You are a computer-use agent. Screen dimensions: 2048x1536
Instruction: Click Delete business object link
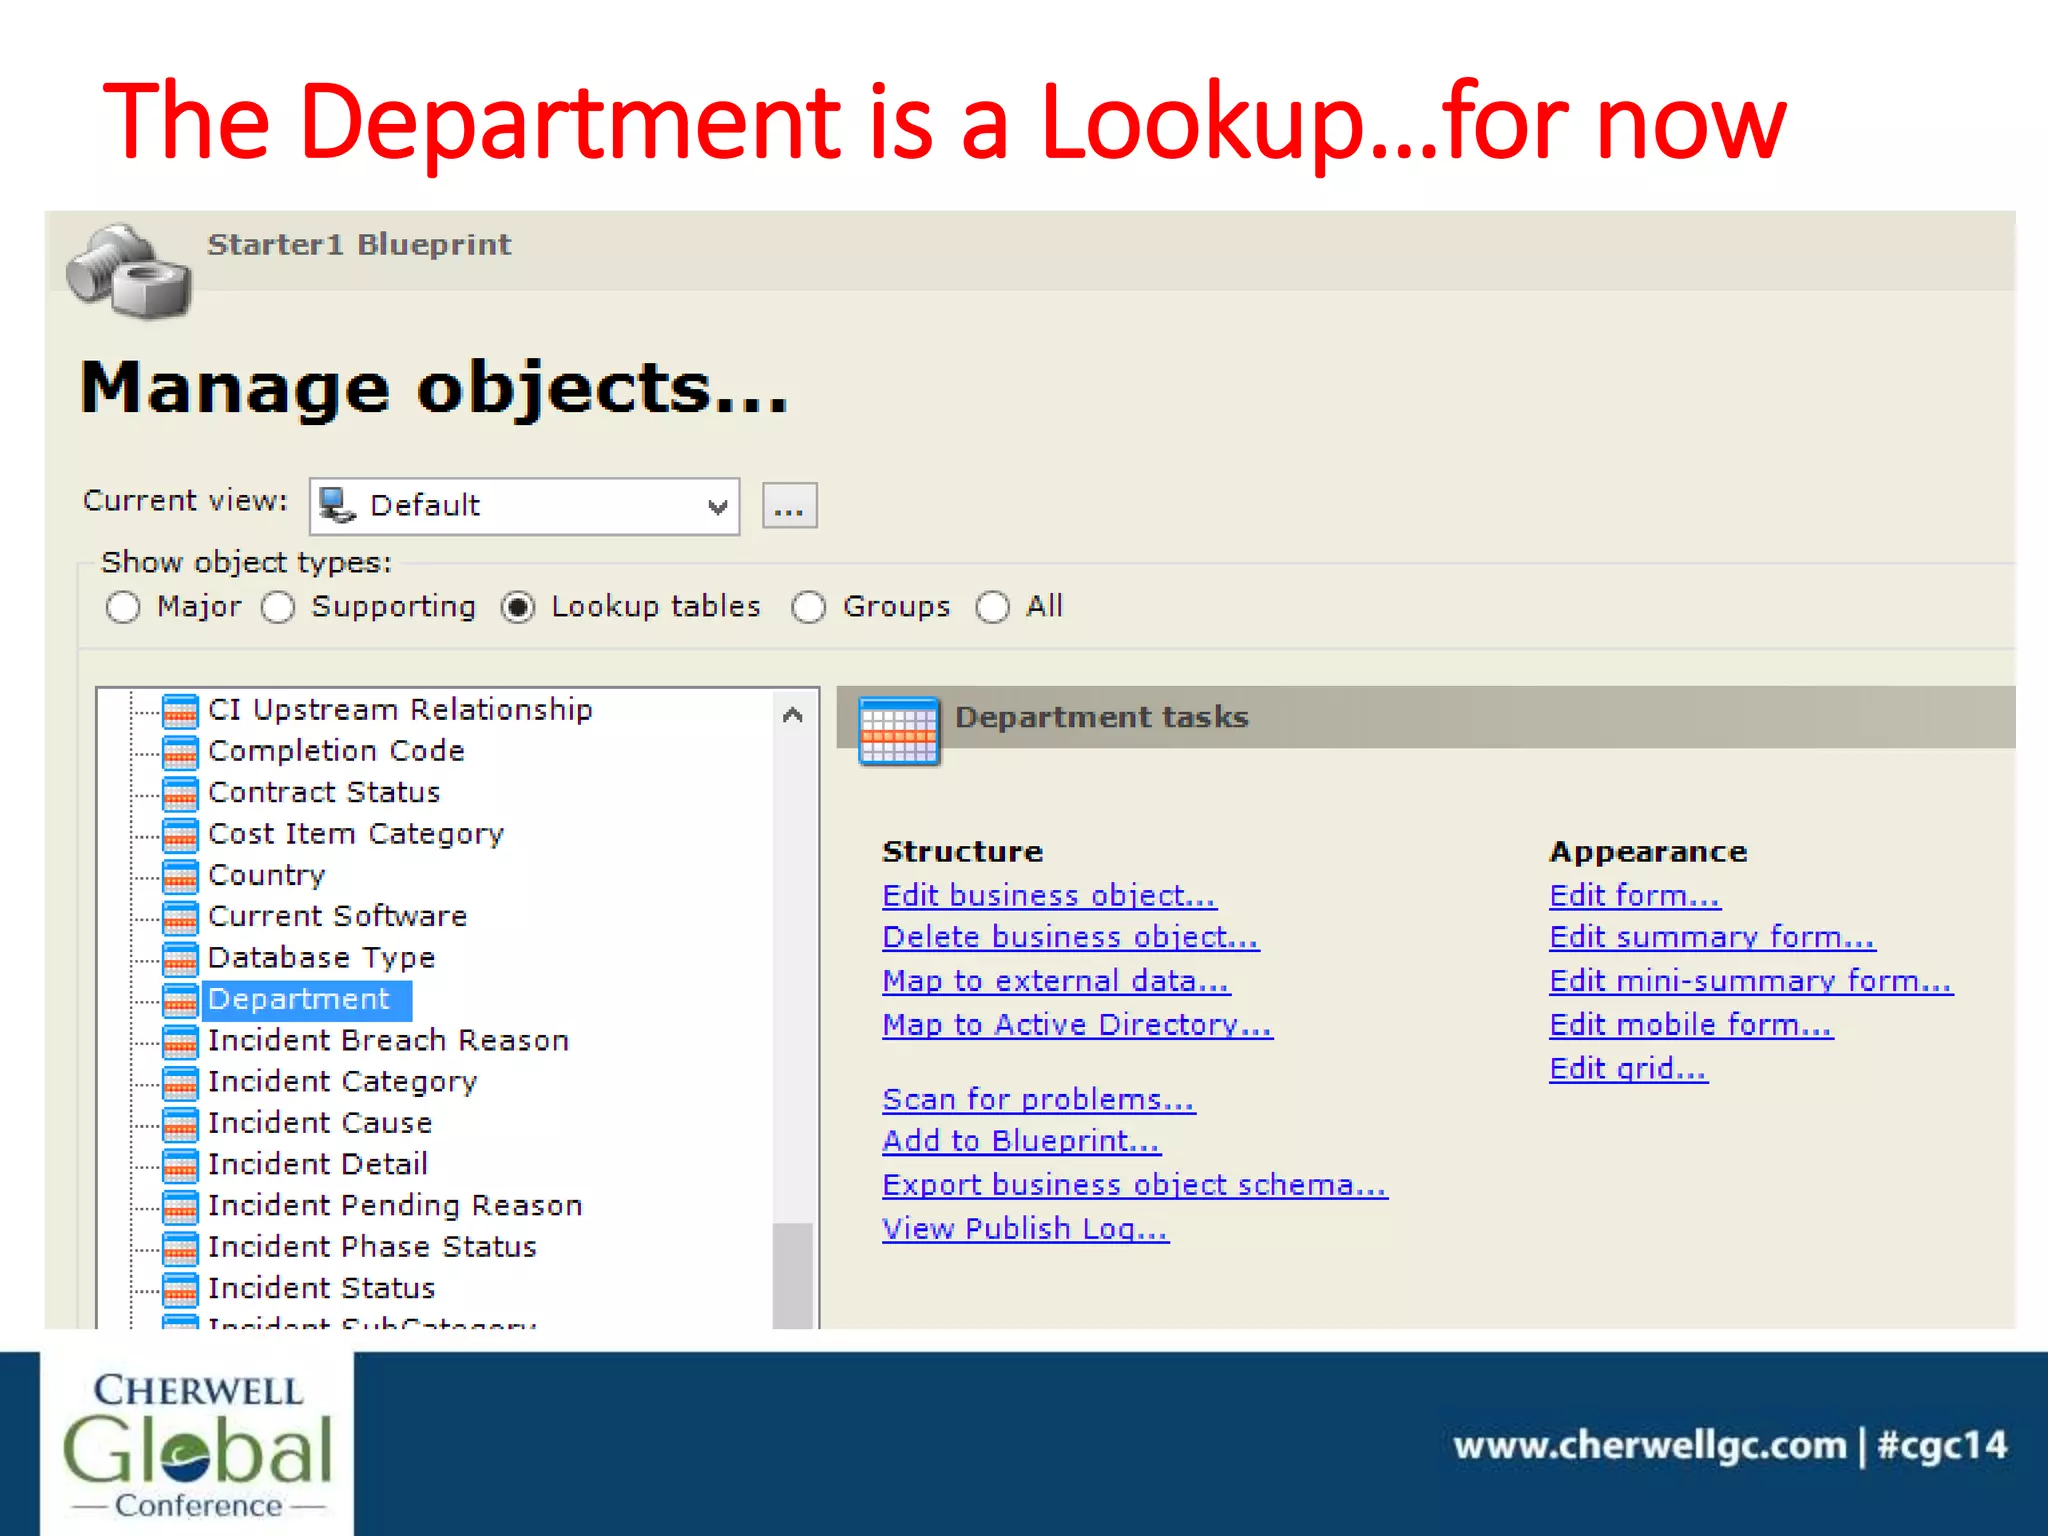pyautogui.click(x=1070, y=937)
